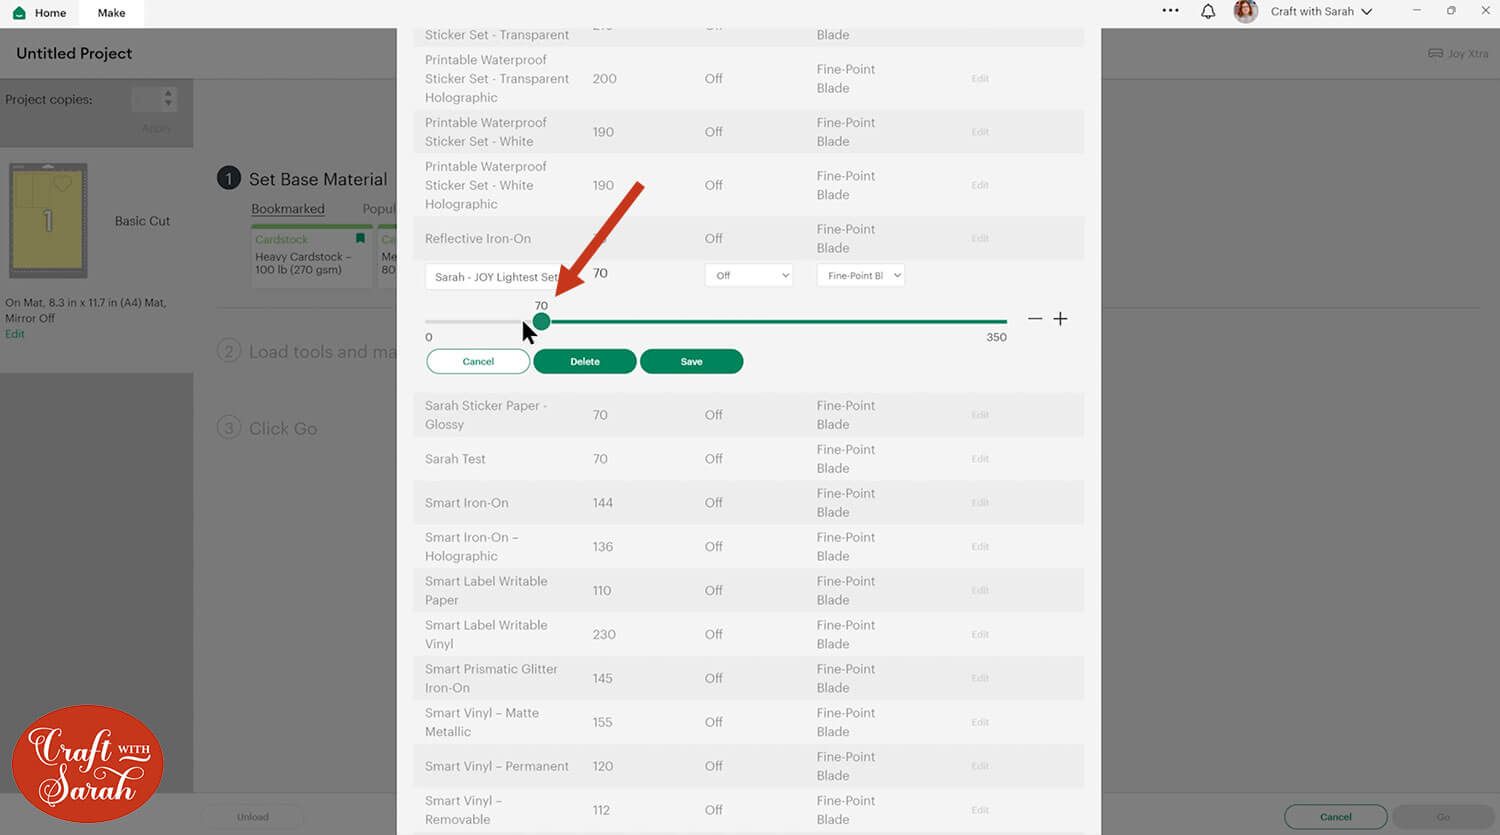Viewport: 1500px width, 835px height.
Task: Open the three-dots more options menu
Action: point(1170,11)
